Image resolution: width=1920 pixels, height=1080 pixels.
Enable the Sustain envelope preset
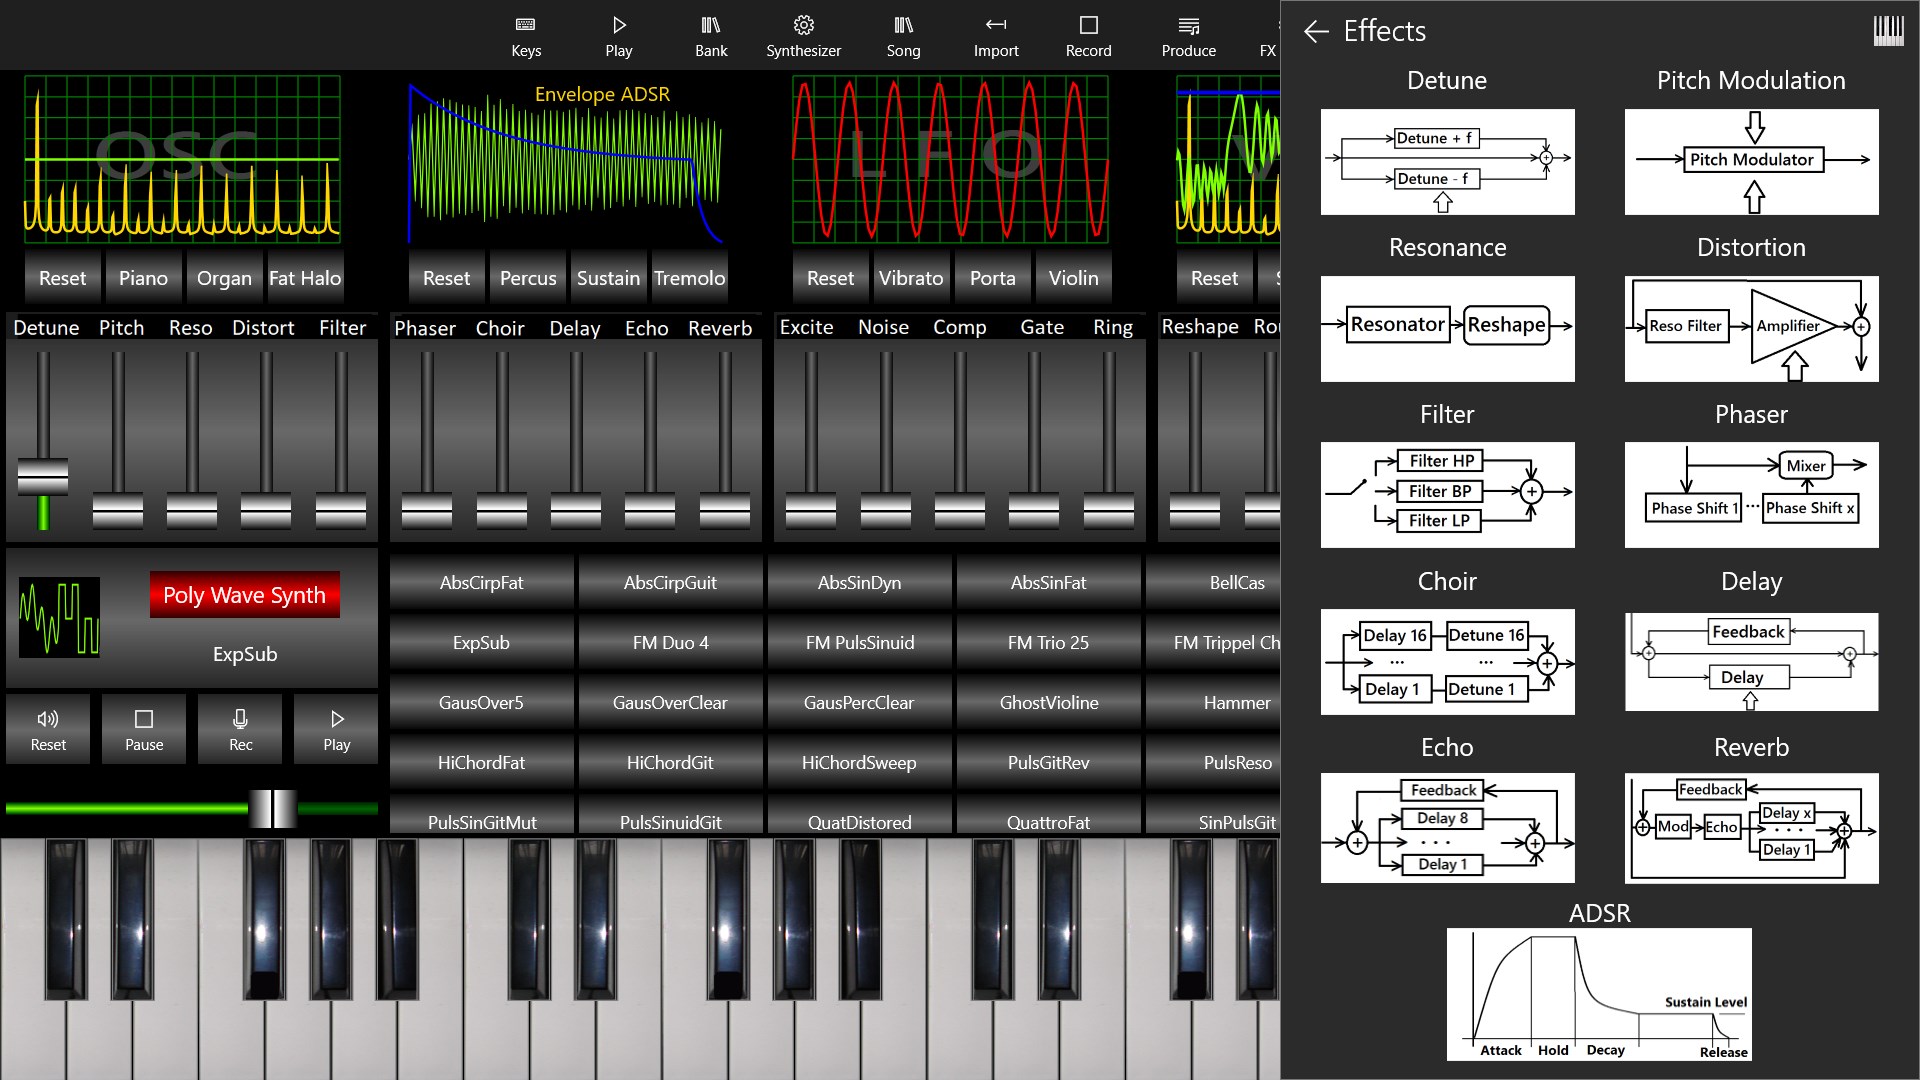608,278
